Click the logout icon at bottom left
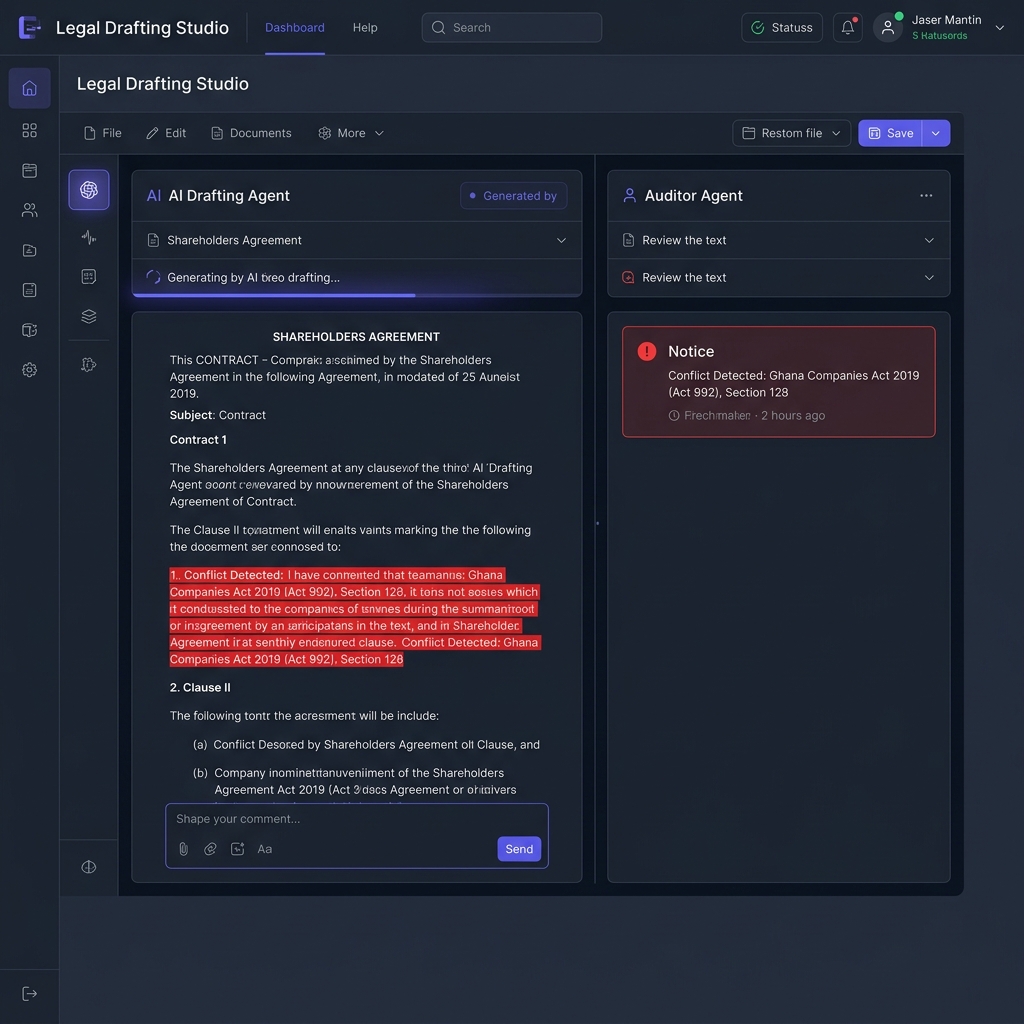 [29, 993]
